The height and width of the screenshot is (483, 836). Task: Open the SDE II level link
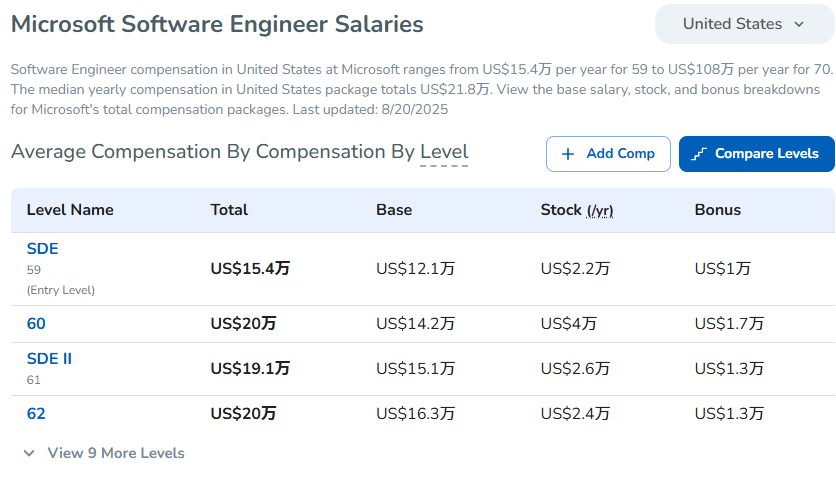click(x=49, y=359)
